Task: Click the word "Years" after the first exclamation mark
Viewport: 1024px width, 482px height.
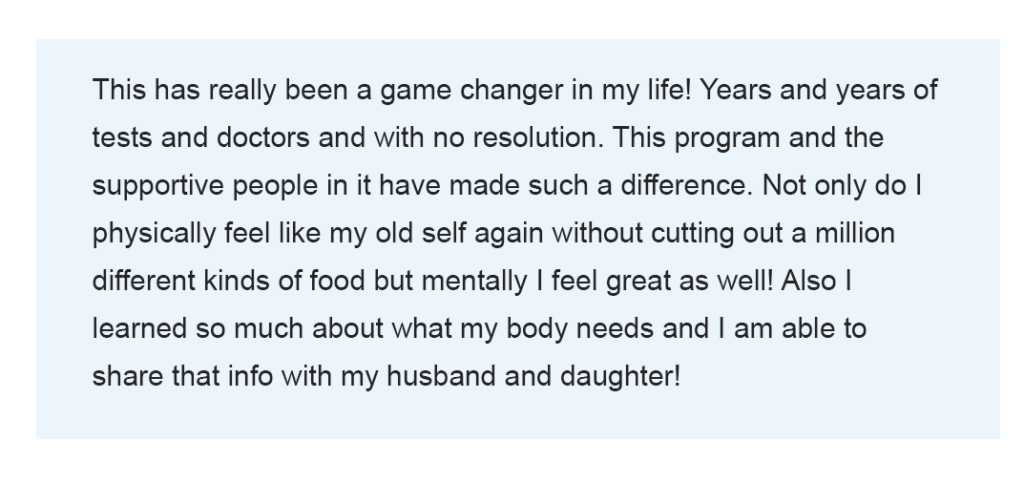Action: point(735,89)
